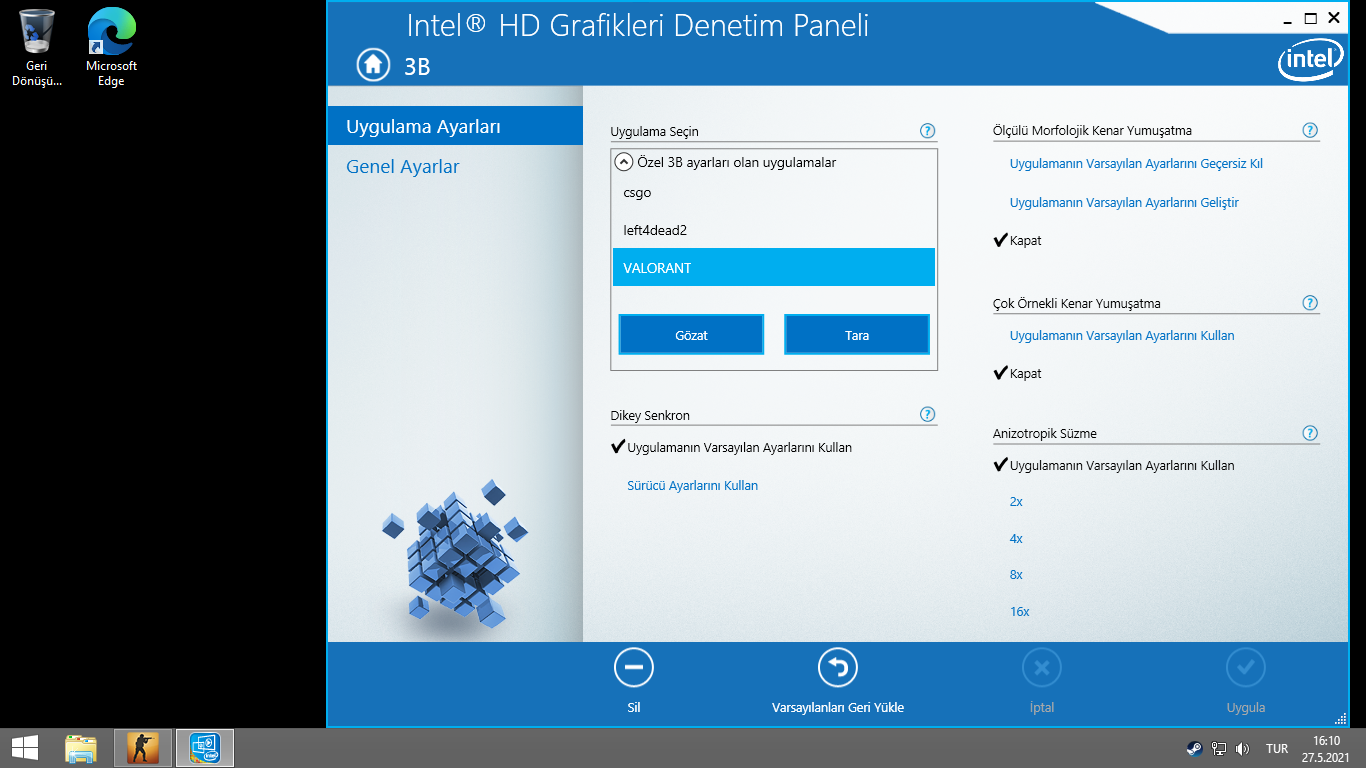The width and height of the screenshot is (1366, 768).
Task: Select Sürücü Ayarlarını Kullan for Dikey Senkron
Action: (x=692, y=485)
